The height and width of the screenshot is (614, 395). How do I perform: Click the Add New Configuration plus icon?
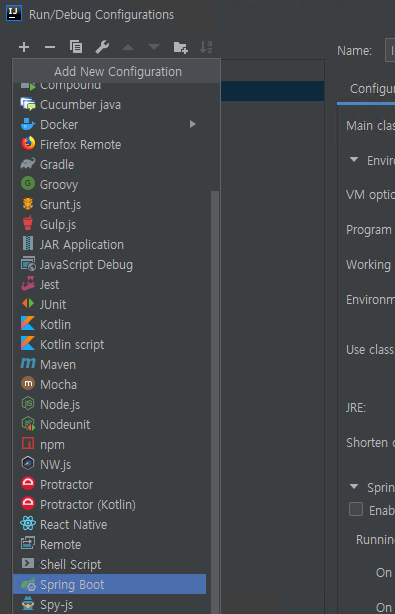click(24, 47)
